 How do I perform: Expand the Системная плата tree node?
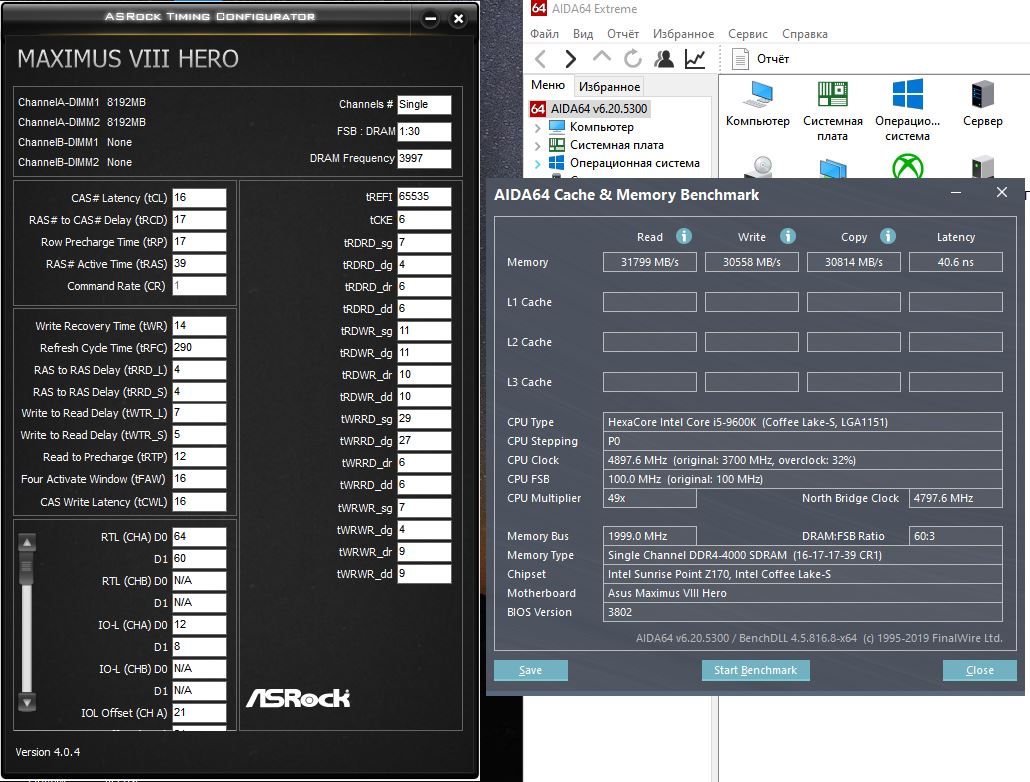pos(537,145)
